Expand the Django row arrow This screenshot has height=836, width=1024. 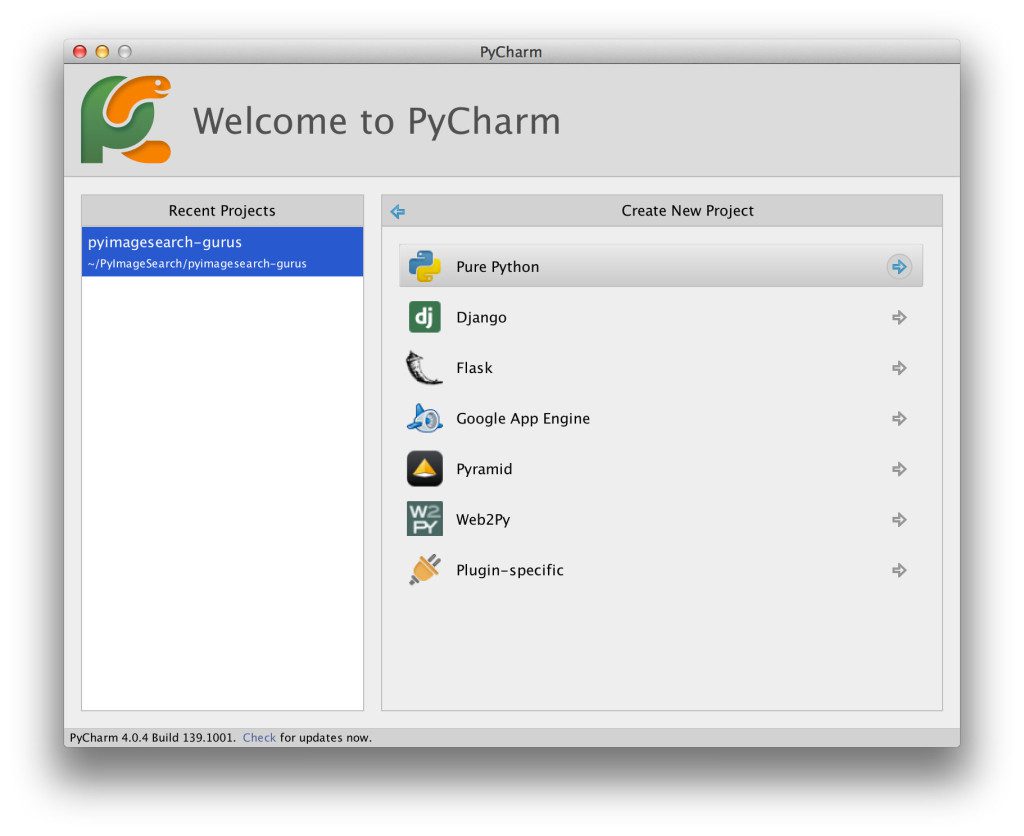[x=899, y=317]
